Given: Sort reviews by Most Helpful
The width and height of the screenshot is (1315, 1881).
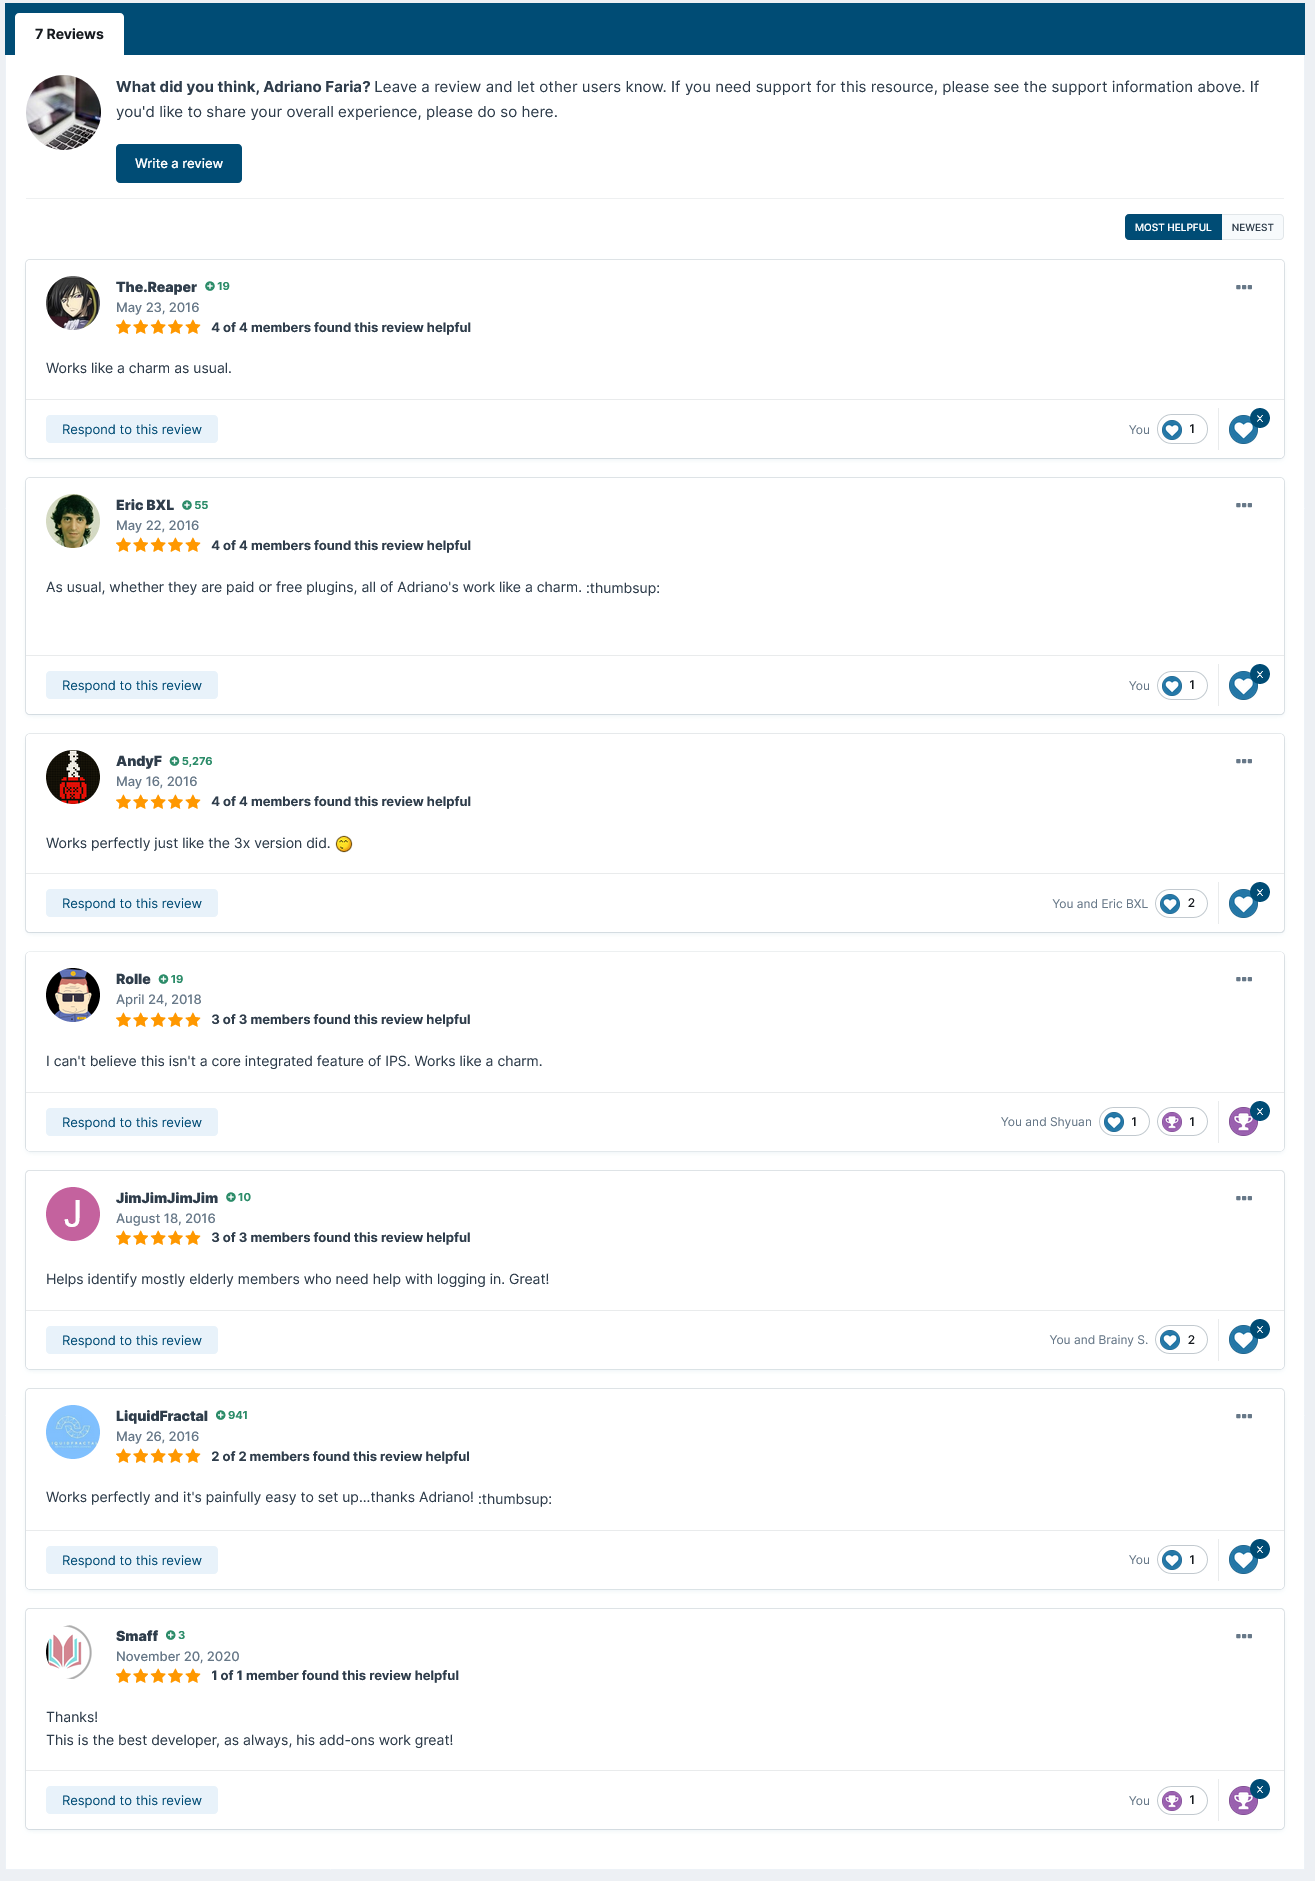Looking at the screenshot, I should (x=1173, y=227).
